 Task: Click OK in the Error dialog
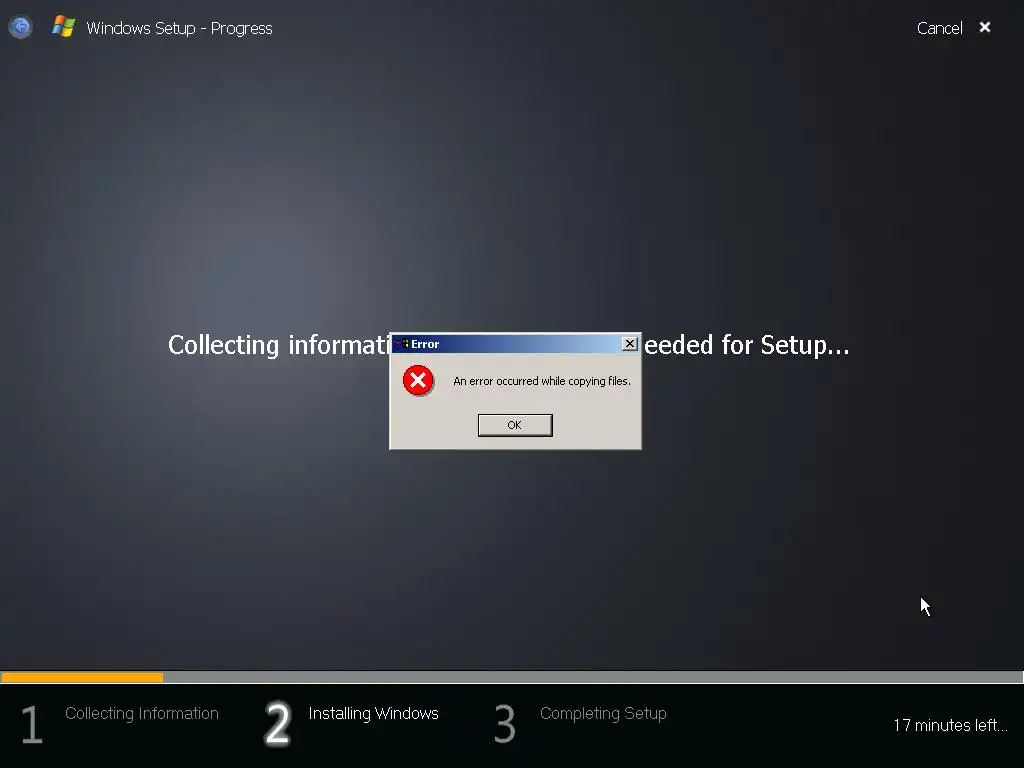click(515, 425)
